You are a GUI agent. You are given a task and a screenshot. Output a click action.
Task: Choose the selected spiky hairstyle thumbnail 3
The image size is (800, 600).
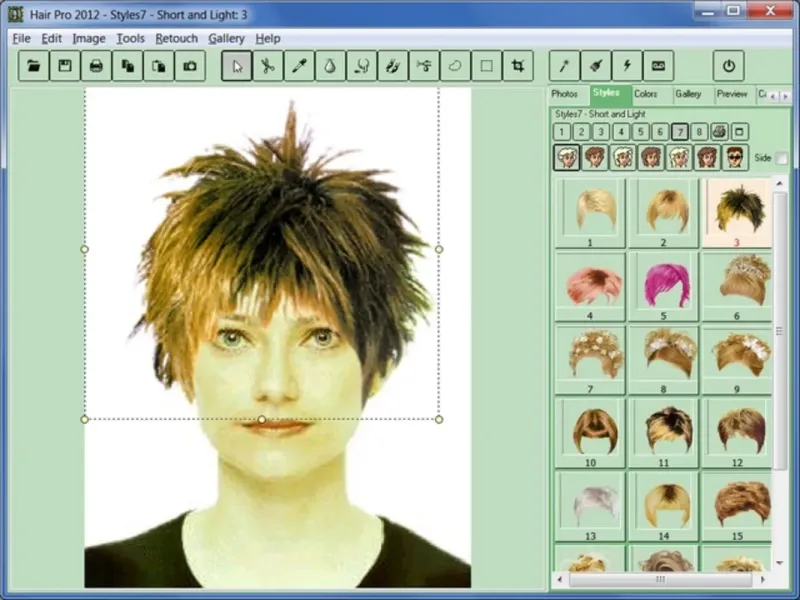point(737,213)
